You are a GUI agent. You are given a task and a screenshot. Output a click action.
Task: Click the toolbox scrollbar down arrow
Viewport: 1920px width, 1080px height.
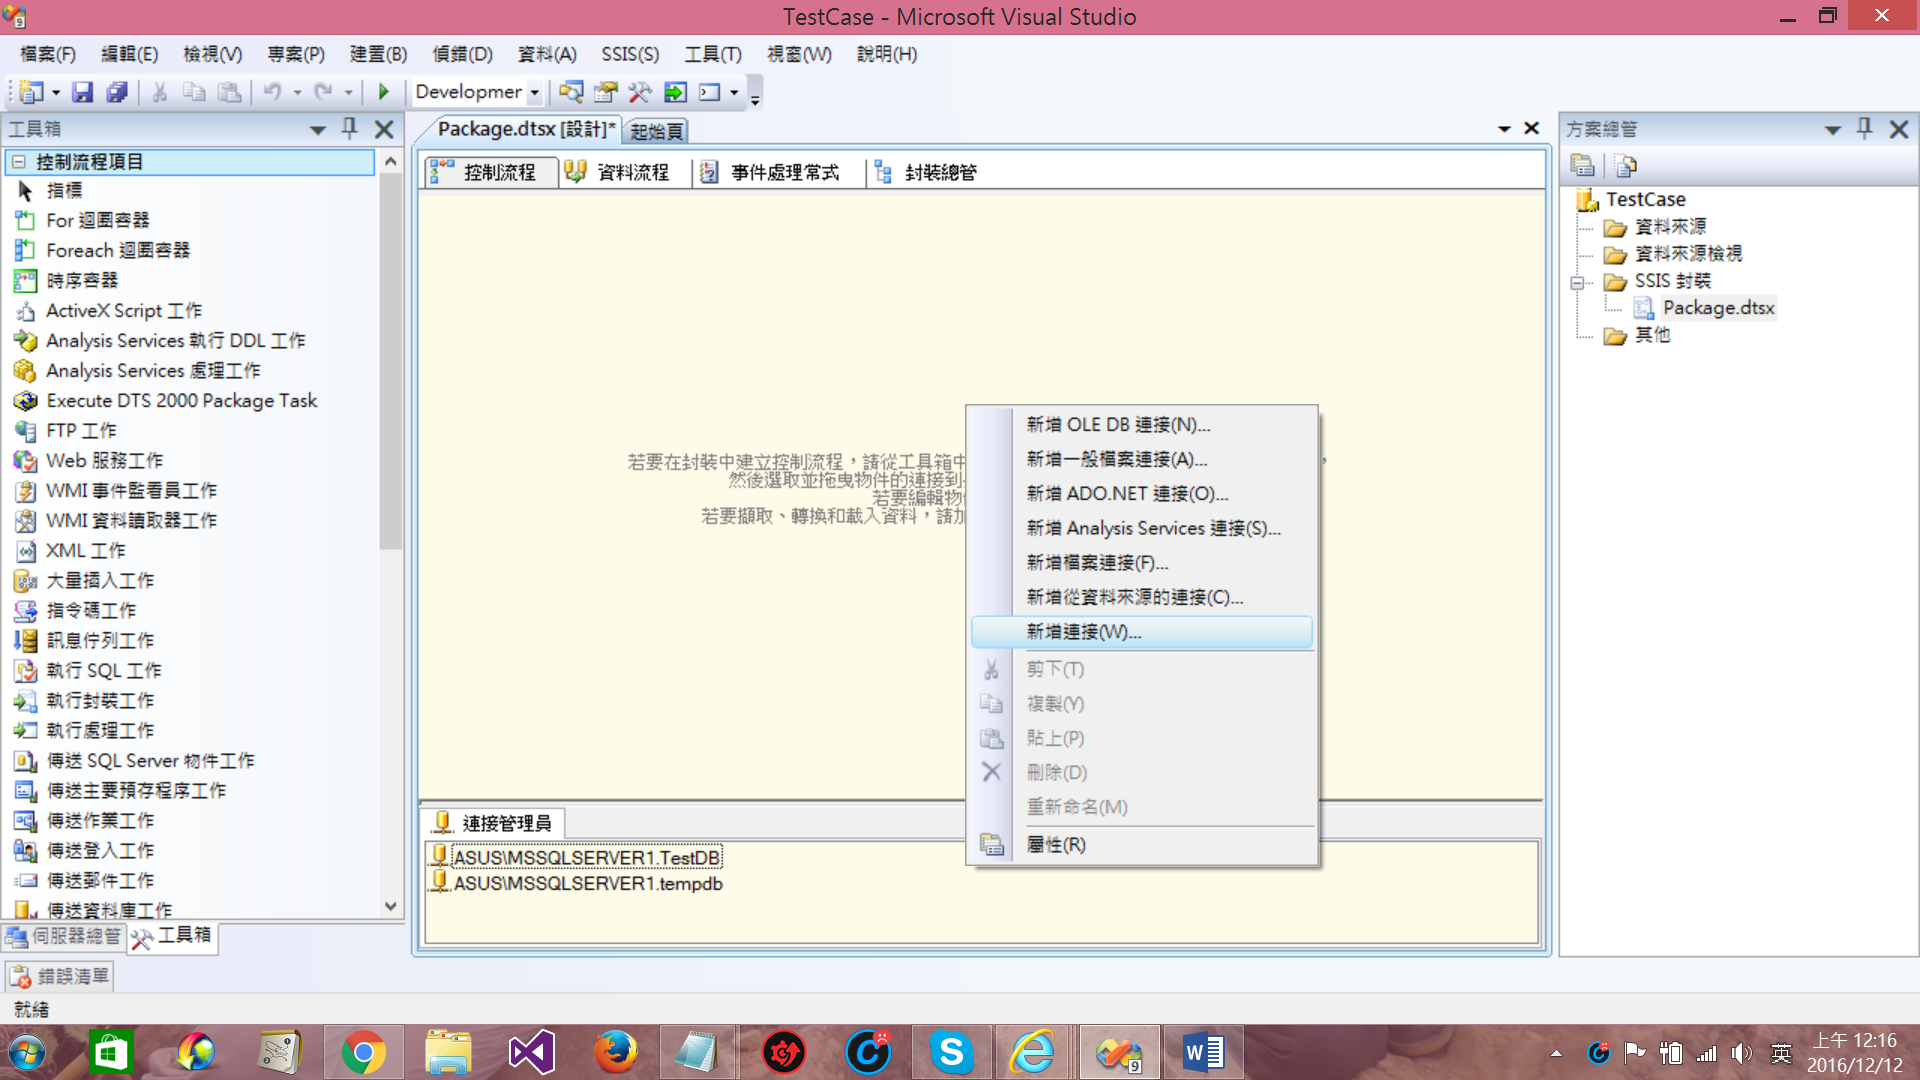coord(391,906)
